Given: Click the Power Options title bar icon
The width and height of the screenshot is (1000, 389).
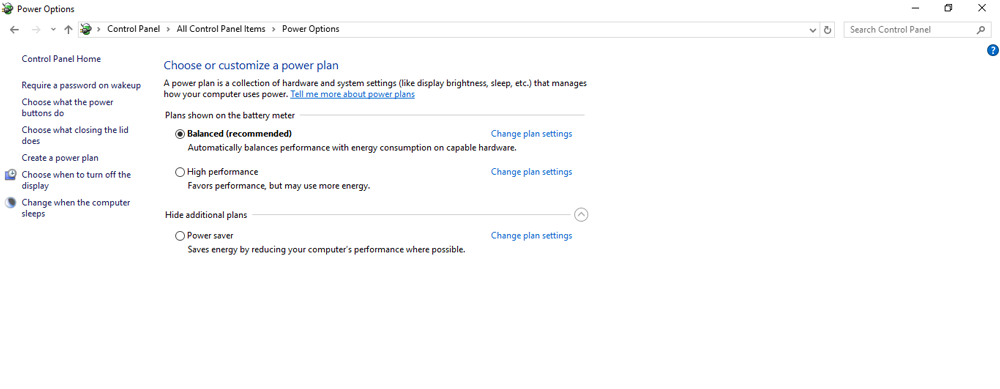Looking at the screenshot, I should (8, 8).
